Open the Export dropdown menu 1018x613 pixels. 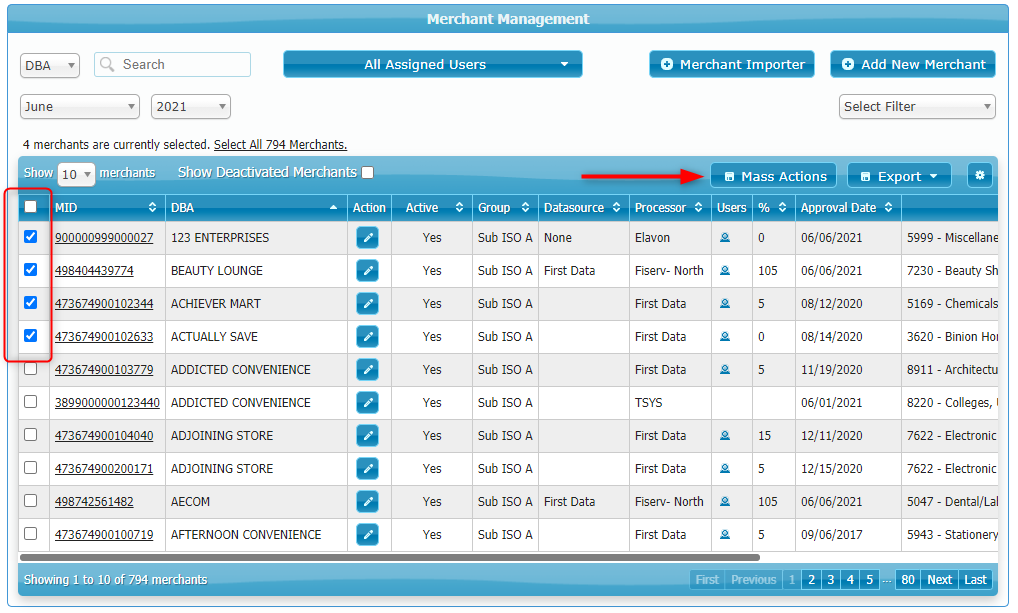coord(899,176)
